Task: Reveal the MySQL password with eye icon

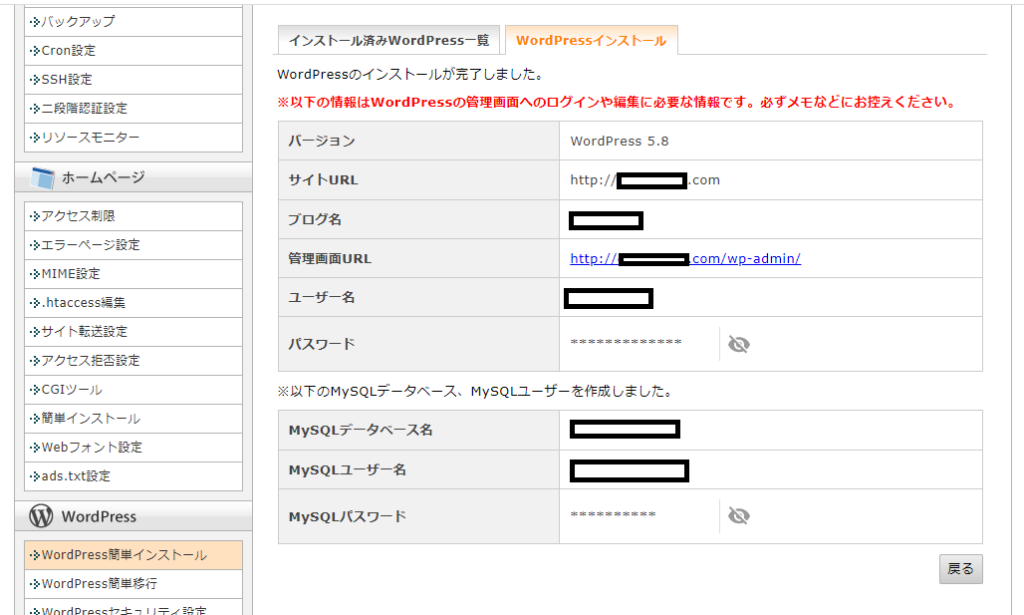Action: [x=739, y=516]
